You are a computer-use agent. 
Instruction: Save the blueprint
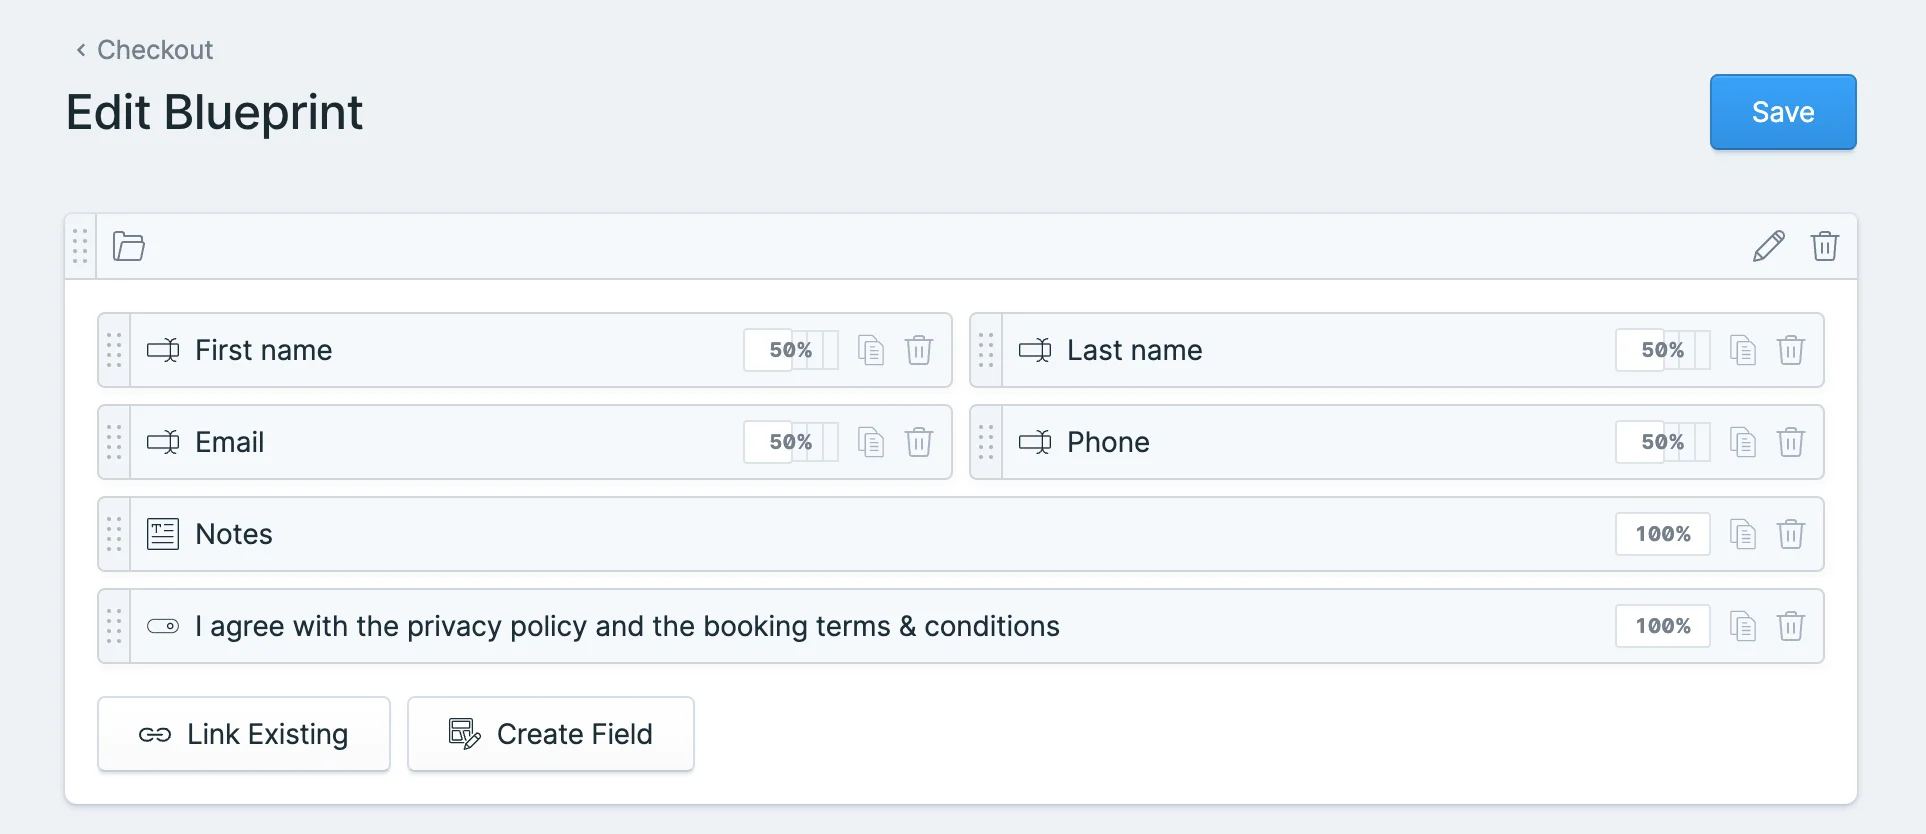click(1782, 112)
